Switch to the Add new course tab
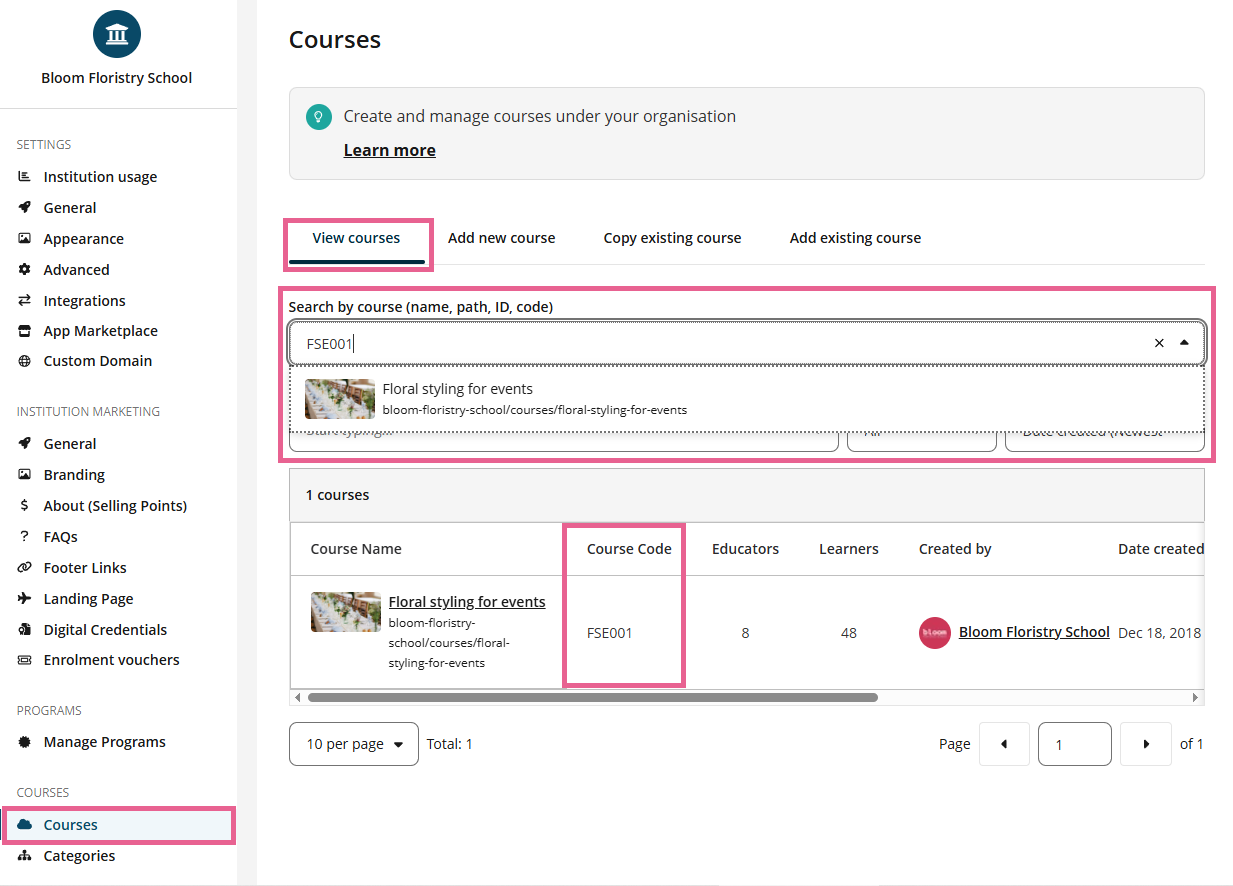The height and width of the screenshot is (886, 1233). coord(501,238)
